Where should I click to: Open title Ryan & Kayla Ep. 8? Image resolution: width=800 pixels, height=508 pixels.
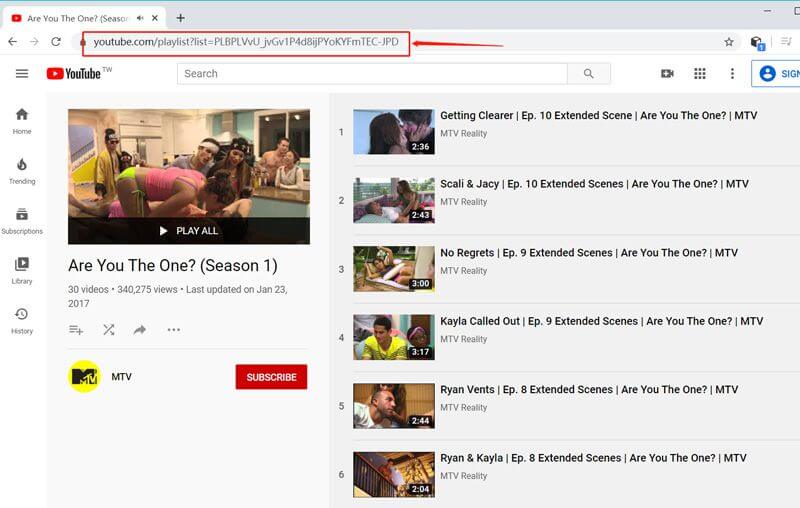[593, 458]
